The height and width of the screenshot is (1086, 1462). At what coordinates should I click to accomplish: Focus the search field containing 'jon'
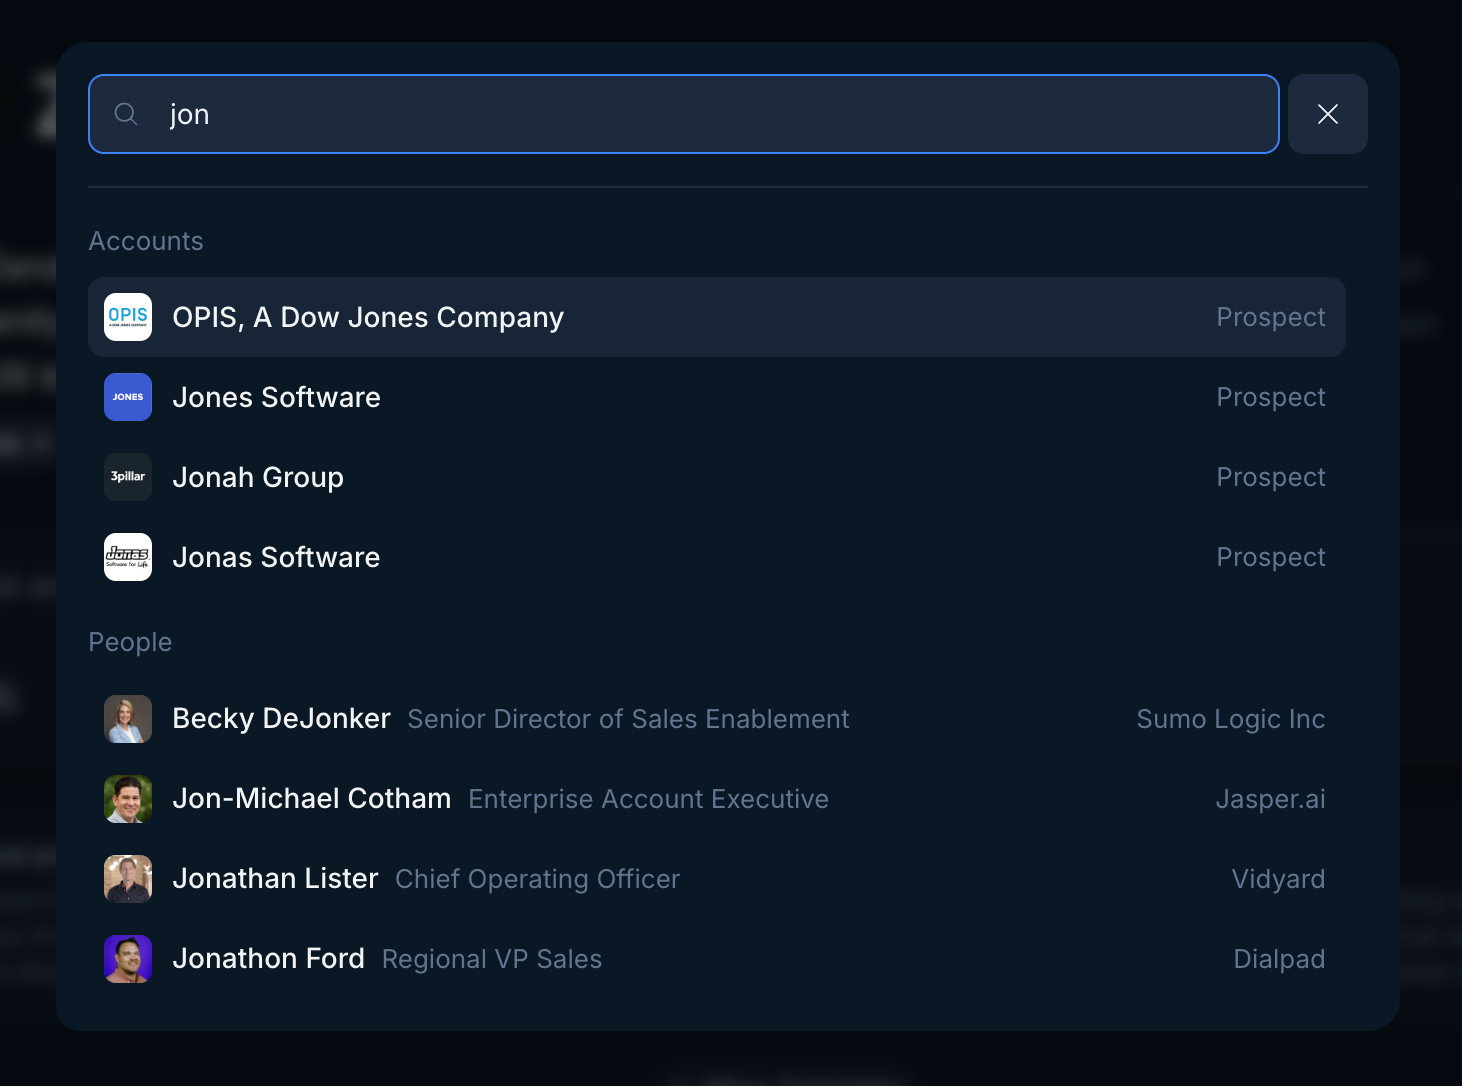pyautogui.click(x=684, y=114)
